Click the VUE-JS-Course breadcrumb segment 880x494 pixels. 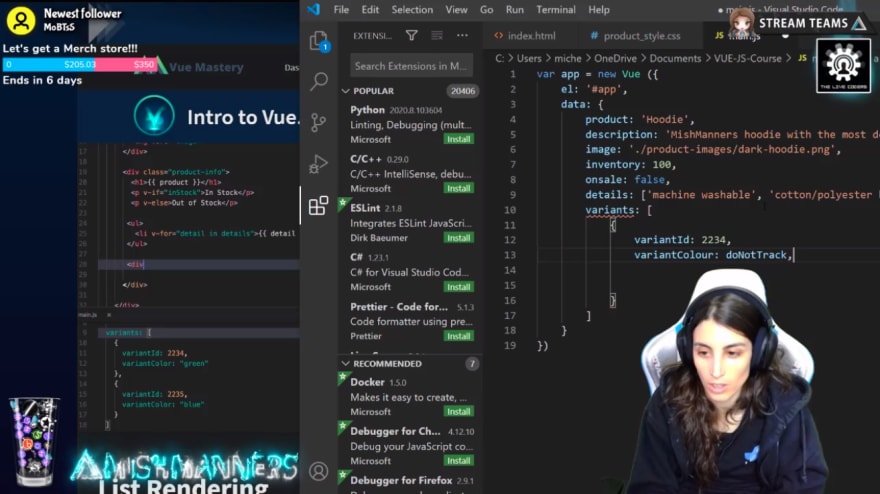pos(748,58)
